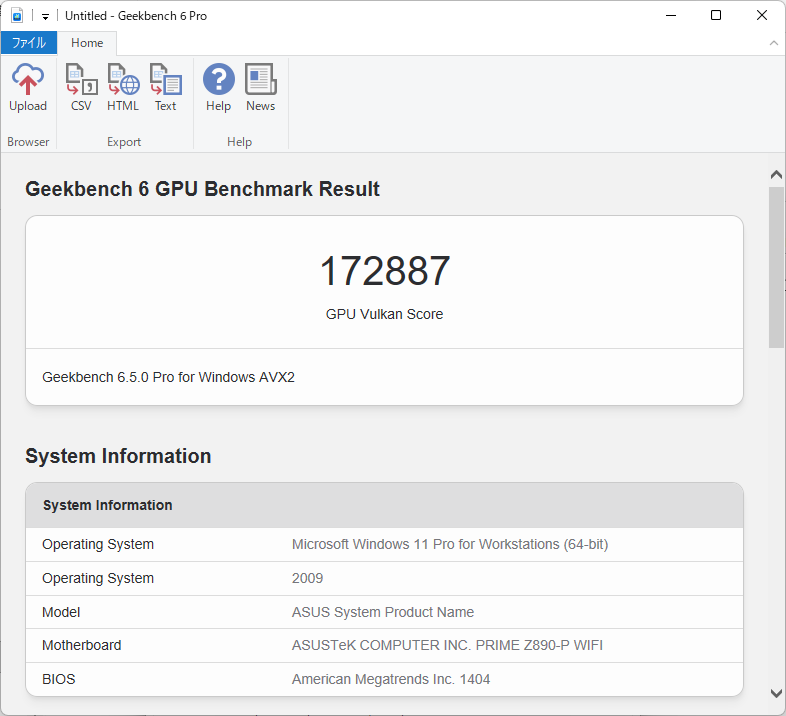Viewport: 786px width, 716px height.
Task: Maximize the Geekbench window
Action: [716, 16]
